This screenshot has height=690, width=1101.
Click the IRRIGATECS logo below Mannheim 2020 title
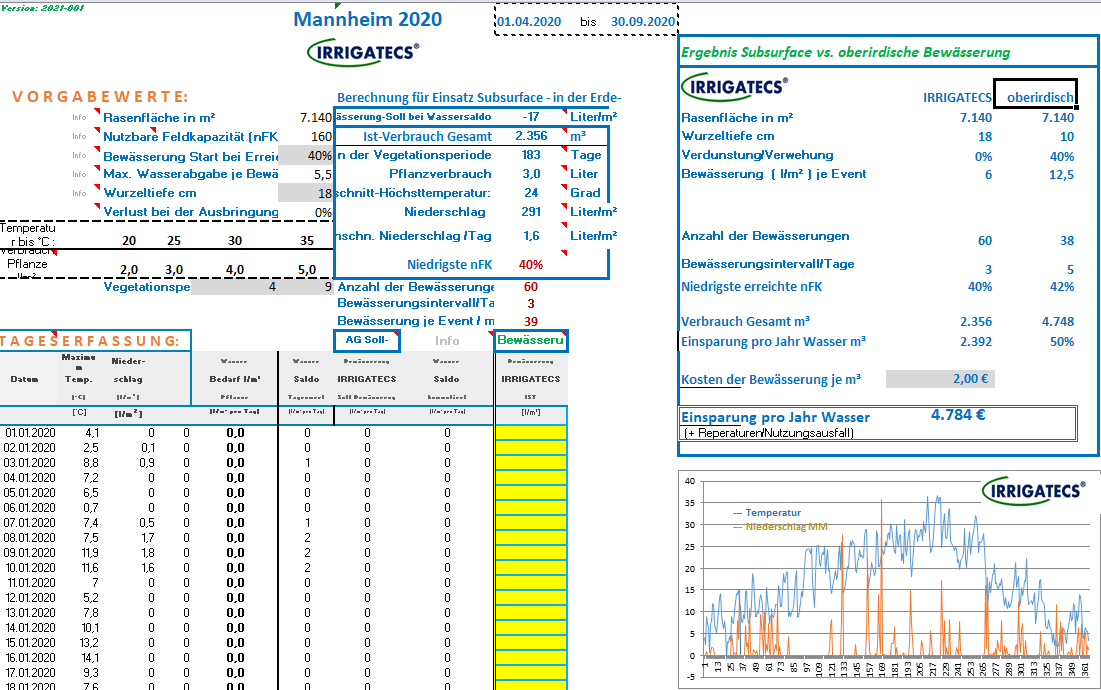pos(363,53)
